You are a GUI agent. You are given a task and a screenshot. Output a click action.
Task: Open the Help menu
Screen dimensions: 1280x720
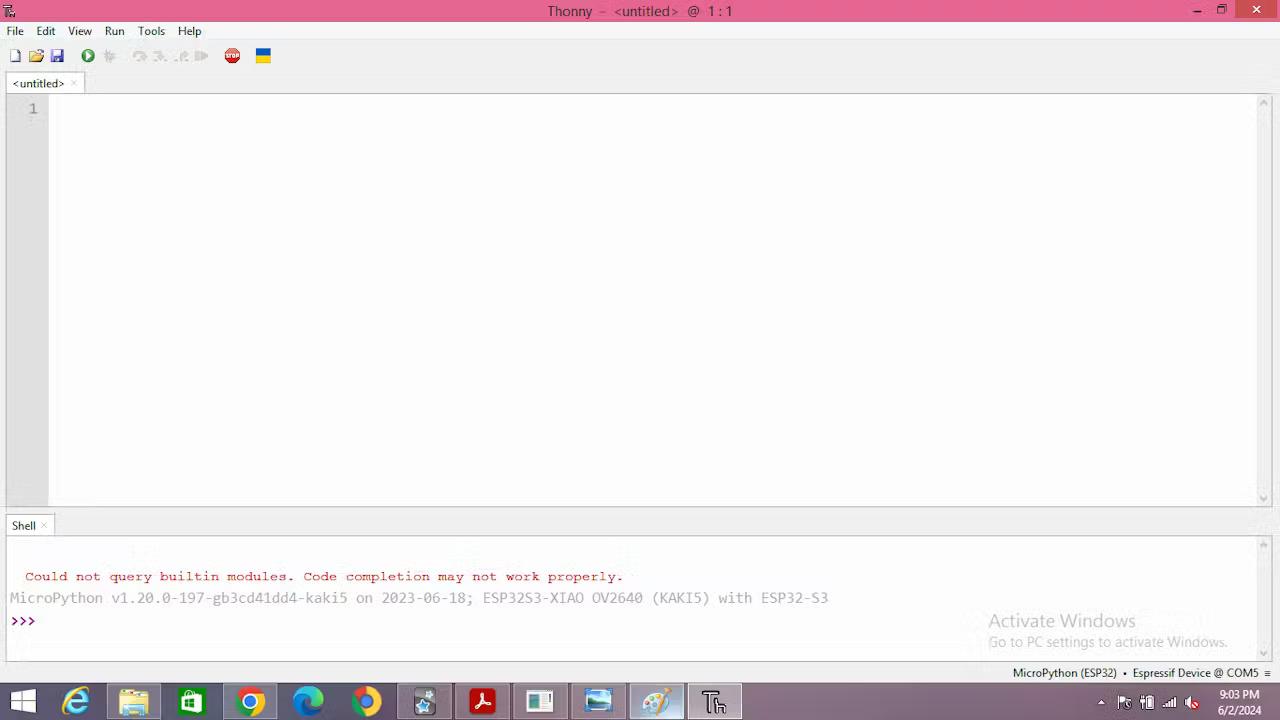[x=190, y=31]
